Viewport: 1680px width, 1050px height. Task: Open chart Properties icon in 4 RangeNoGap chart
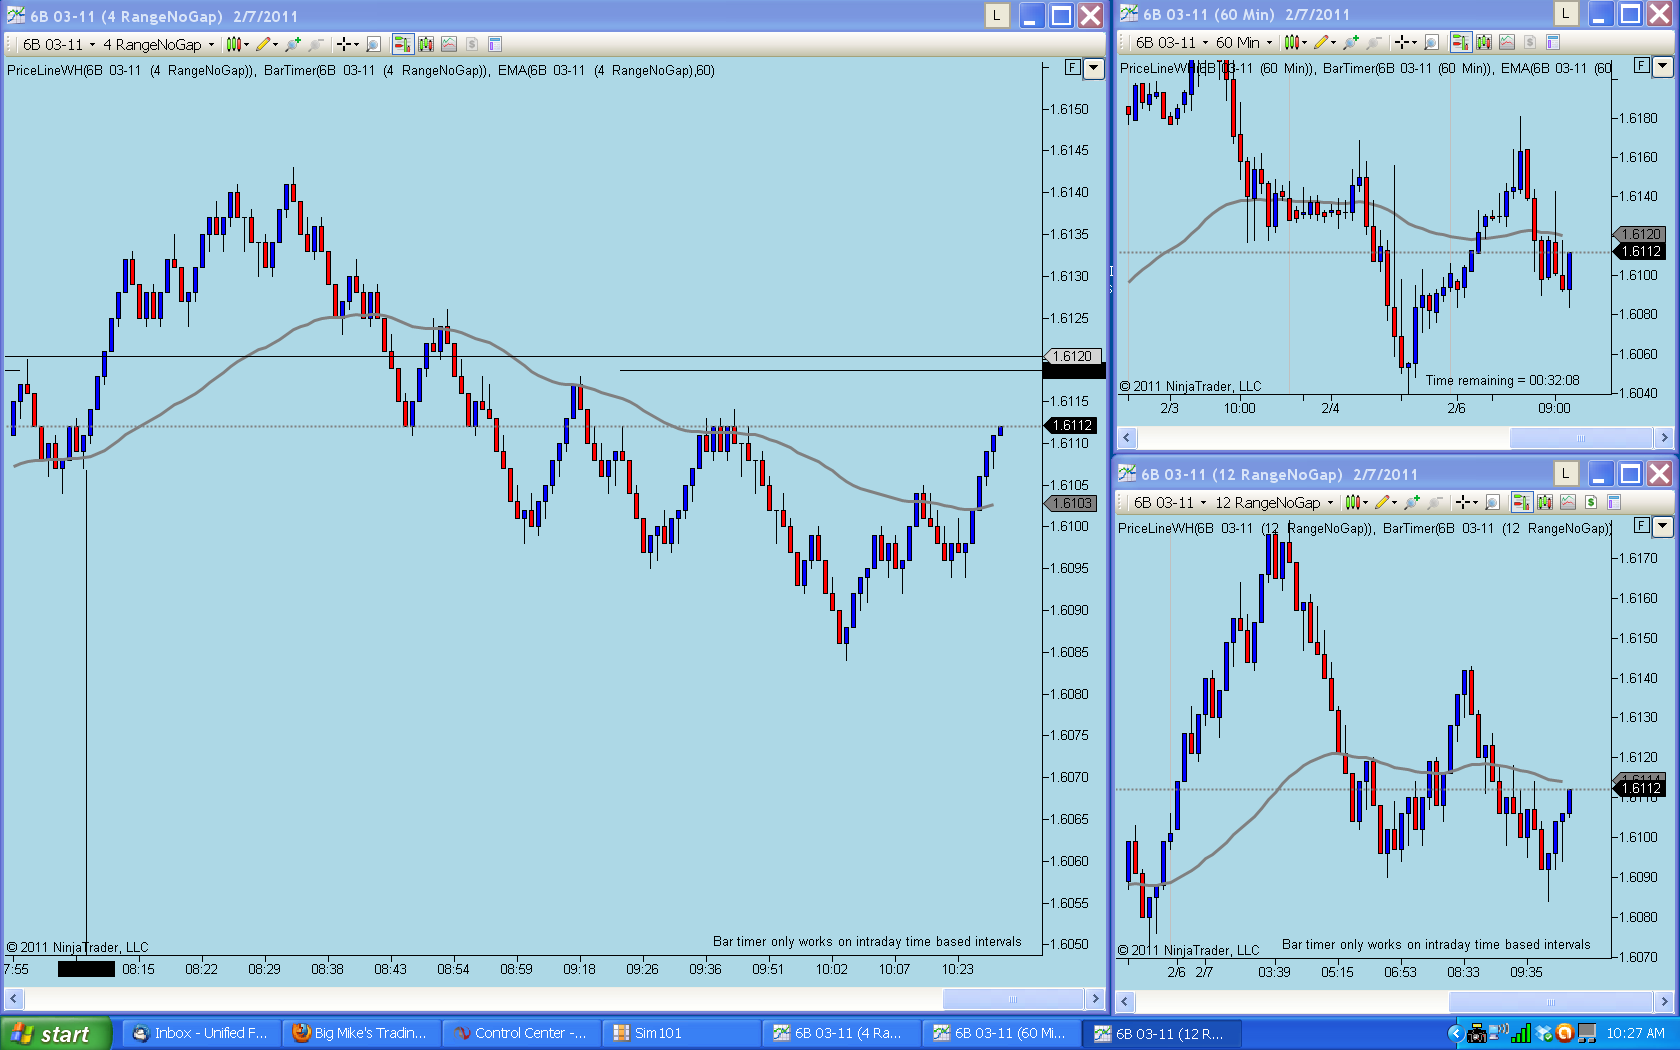pos(495,44)
